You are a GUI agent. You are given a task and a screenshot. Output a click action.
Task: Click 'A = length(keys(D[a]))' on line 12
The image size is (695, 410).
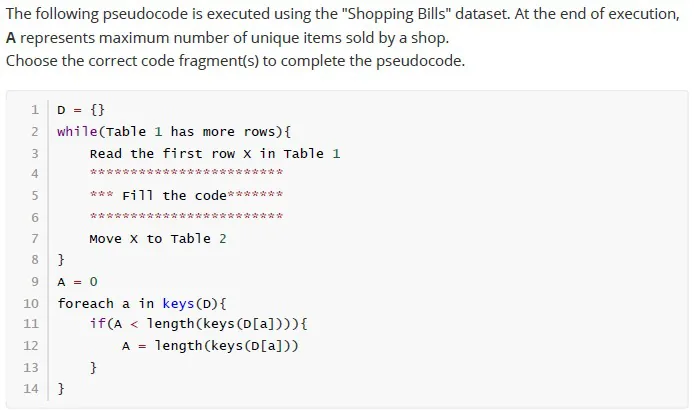point(210,346)
